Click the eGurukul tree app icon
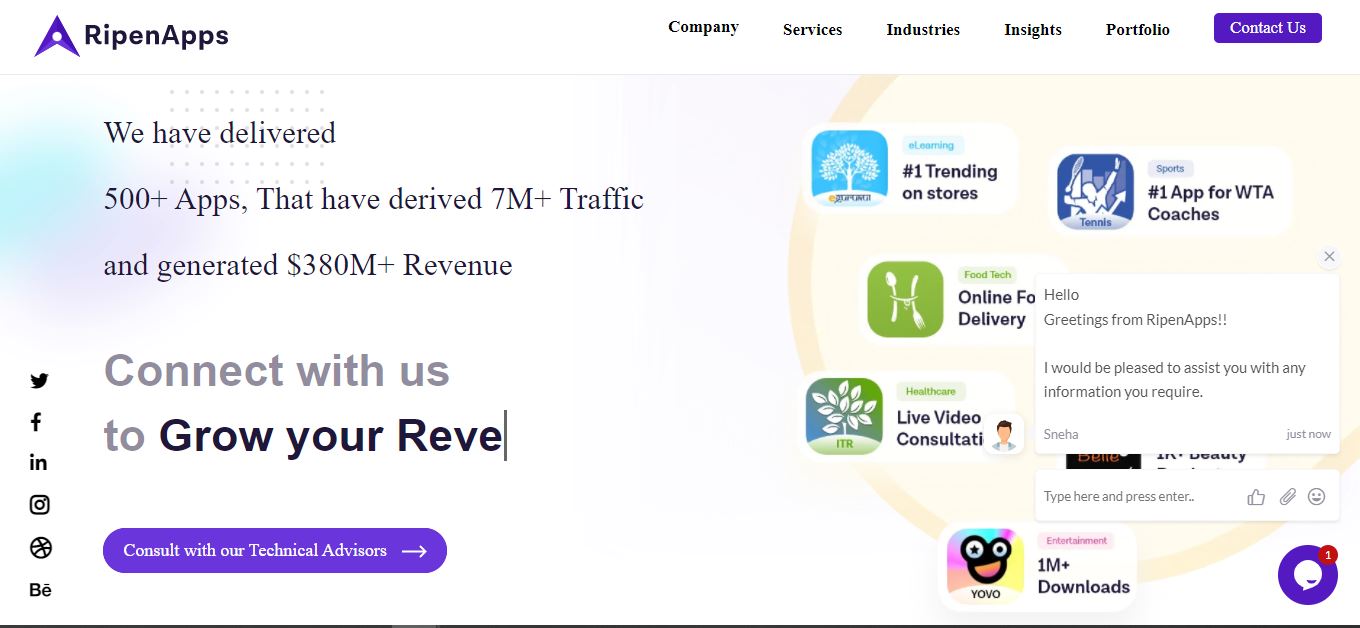The height and width of the screenshot is (628, 1360). coord(850,169)
